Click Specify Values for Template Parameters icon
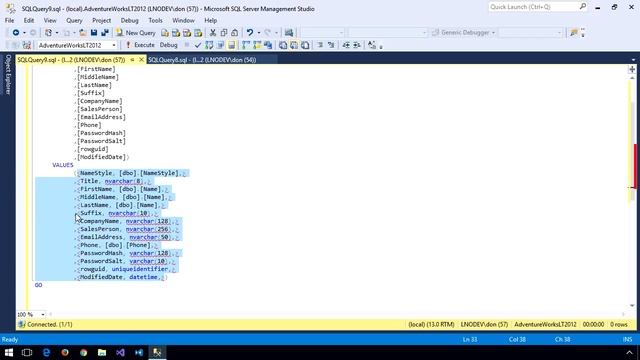The height and width of the screenshot is (360, 640). click(x=372, y=45)
